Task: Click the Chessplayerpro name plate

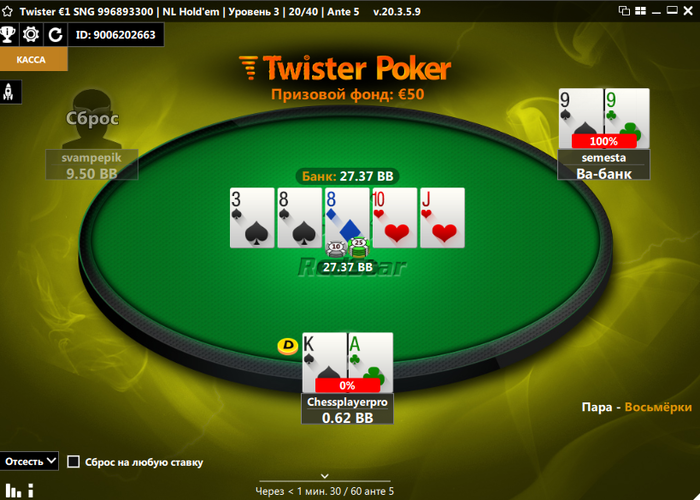Action: (347, 409)
